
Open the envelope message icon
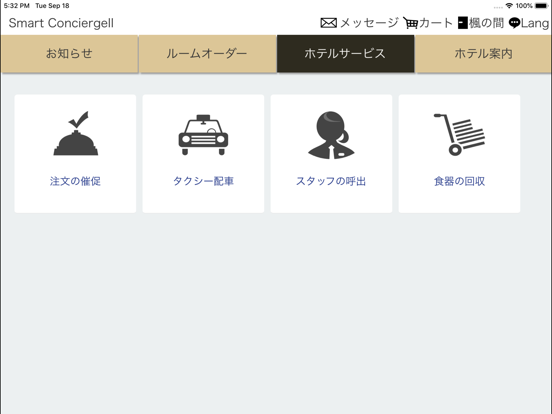[x=328, y=23]
